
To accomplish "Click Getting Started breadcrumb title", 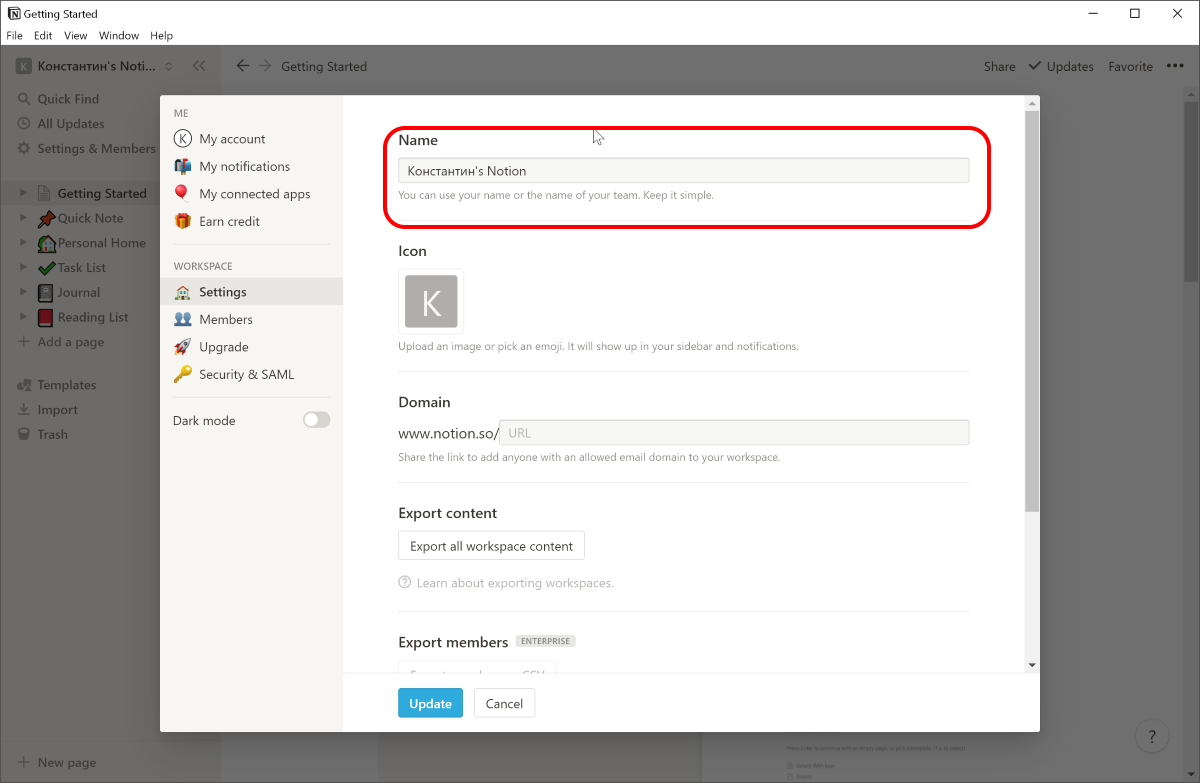I will click(x=324, y=66).
